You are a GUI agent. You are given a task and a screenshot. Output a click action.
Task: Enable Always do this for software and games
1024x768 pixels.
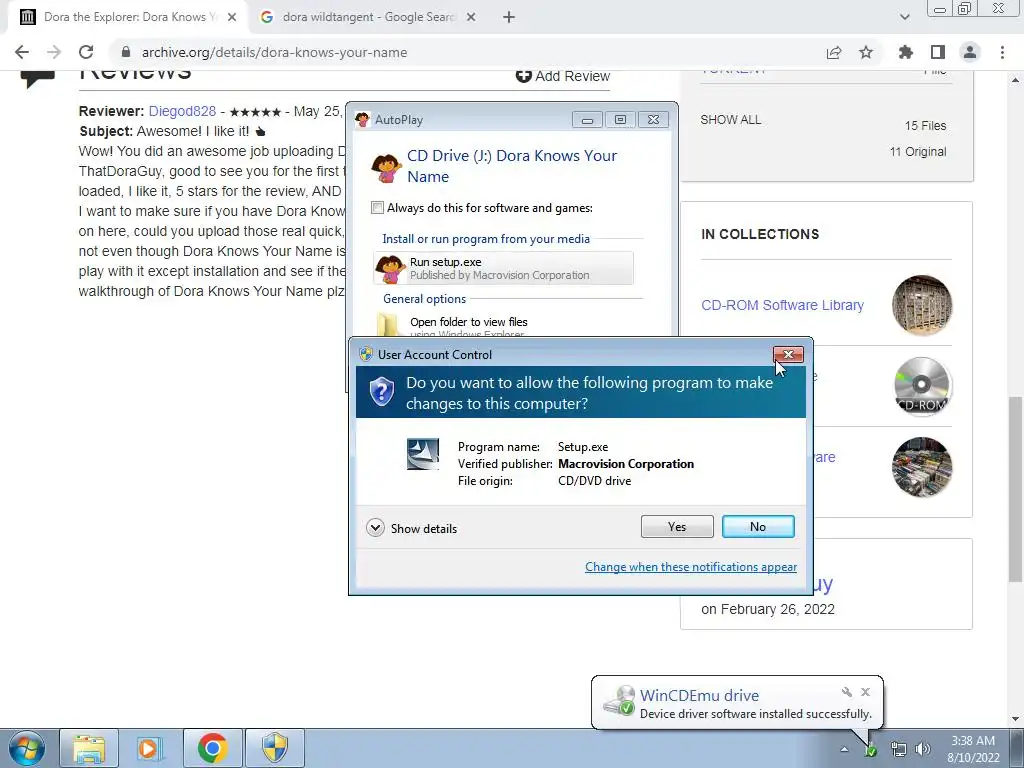pos(377,208)
